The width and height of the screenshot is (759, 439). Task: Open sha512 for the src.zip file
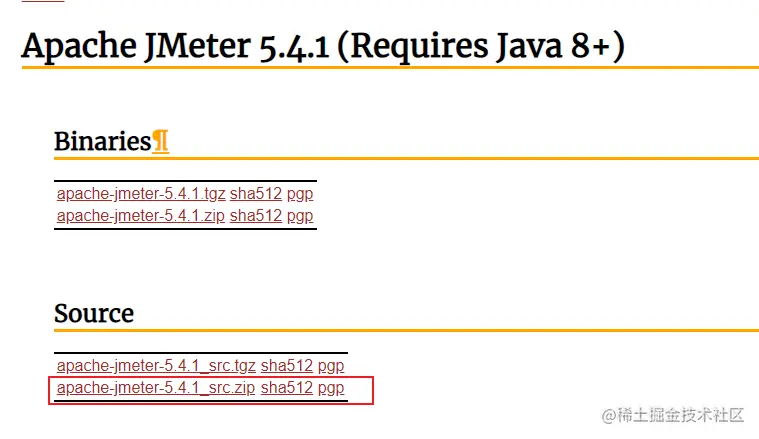287,388
